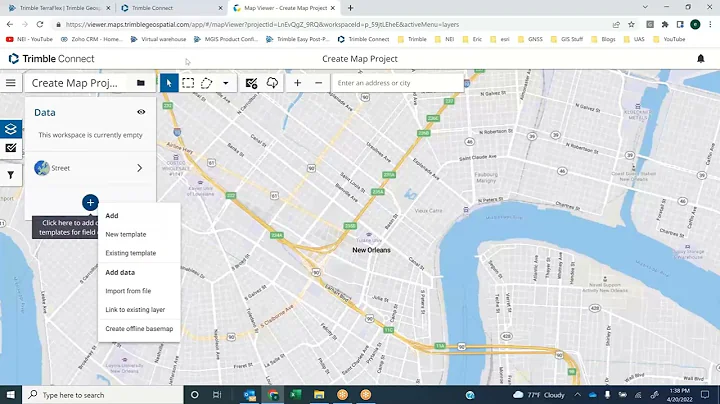Reload the page

click(x=40, y=24)
